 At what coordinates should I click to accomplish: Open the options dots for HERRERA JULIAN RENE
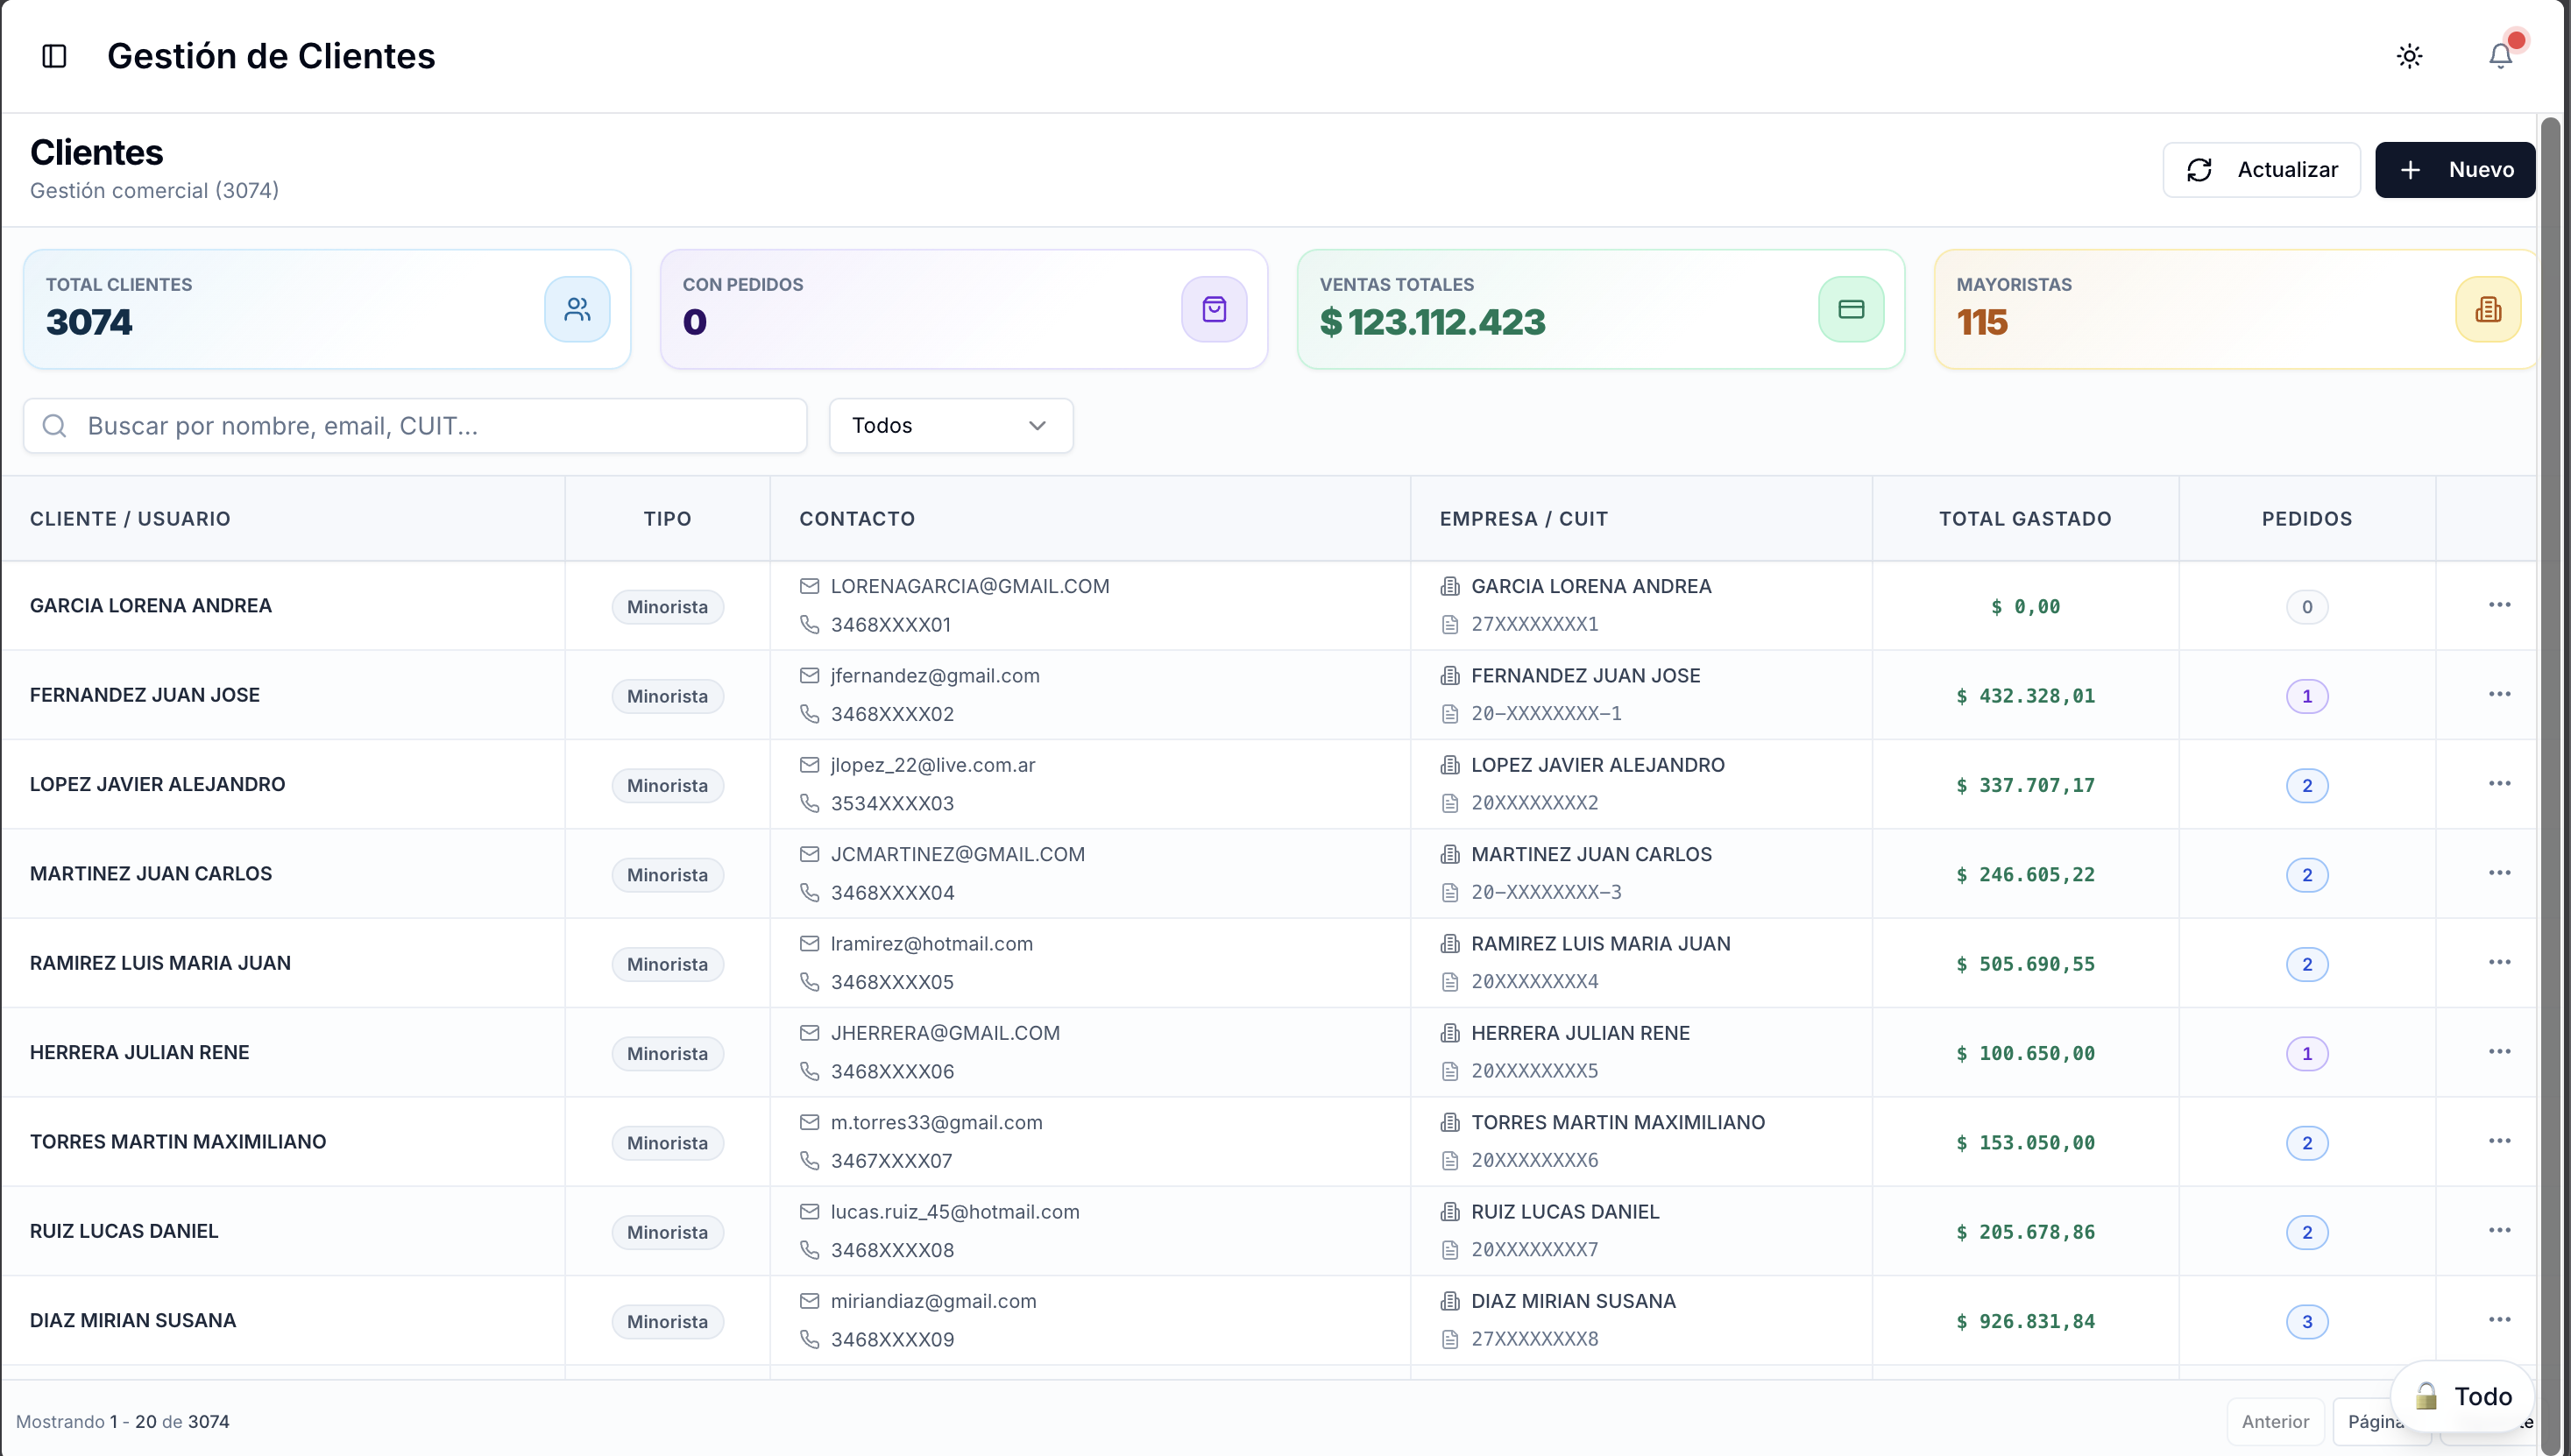pyautogui.click(x=2499, y=1052)
